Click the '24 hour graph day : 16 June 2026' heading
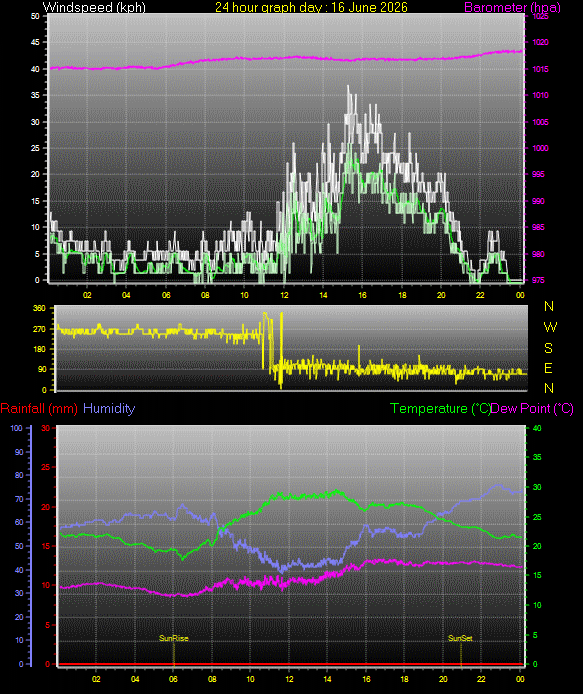583x694 pixels. [311, 7]
